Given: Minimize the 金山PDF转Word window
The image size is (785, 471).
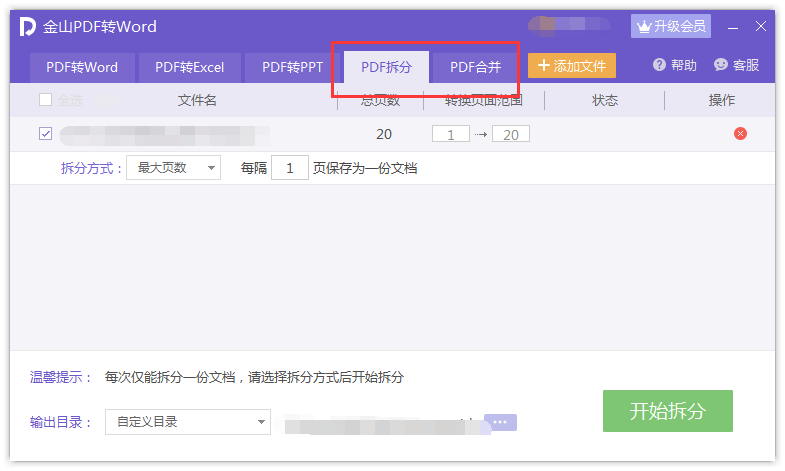Looking at the screenshot, I should point(733,27).
